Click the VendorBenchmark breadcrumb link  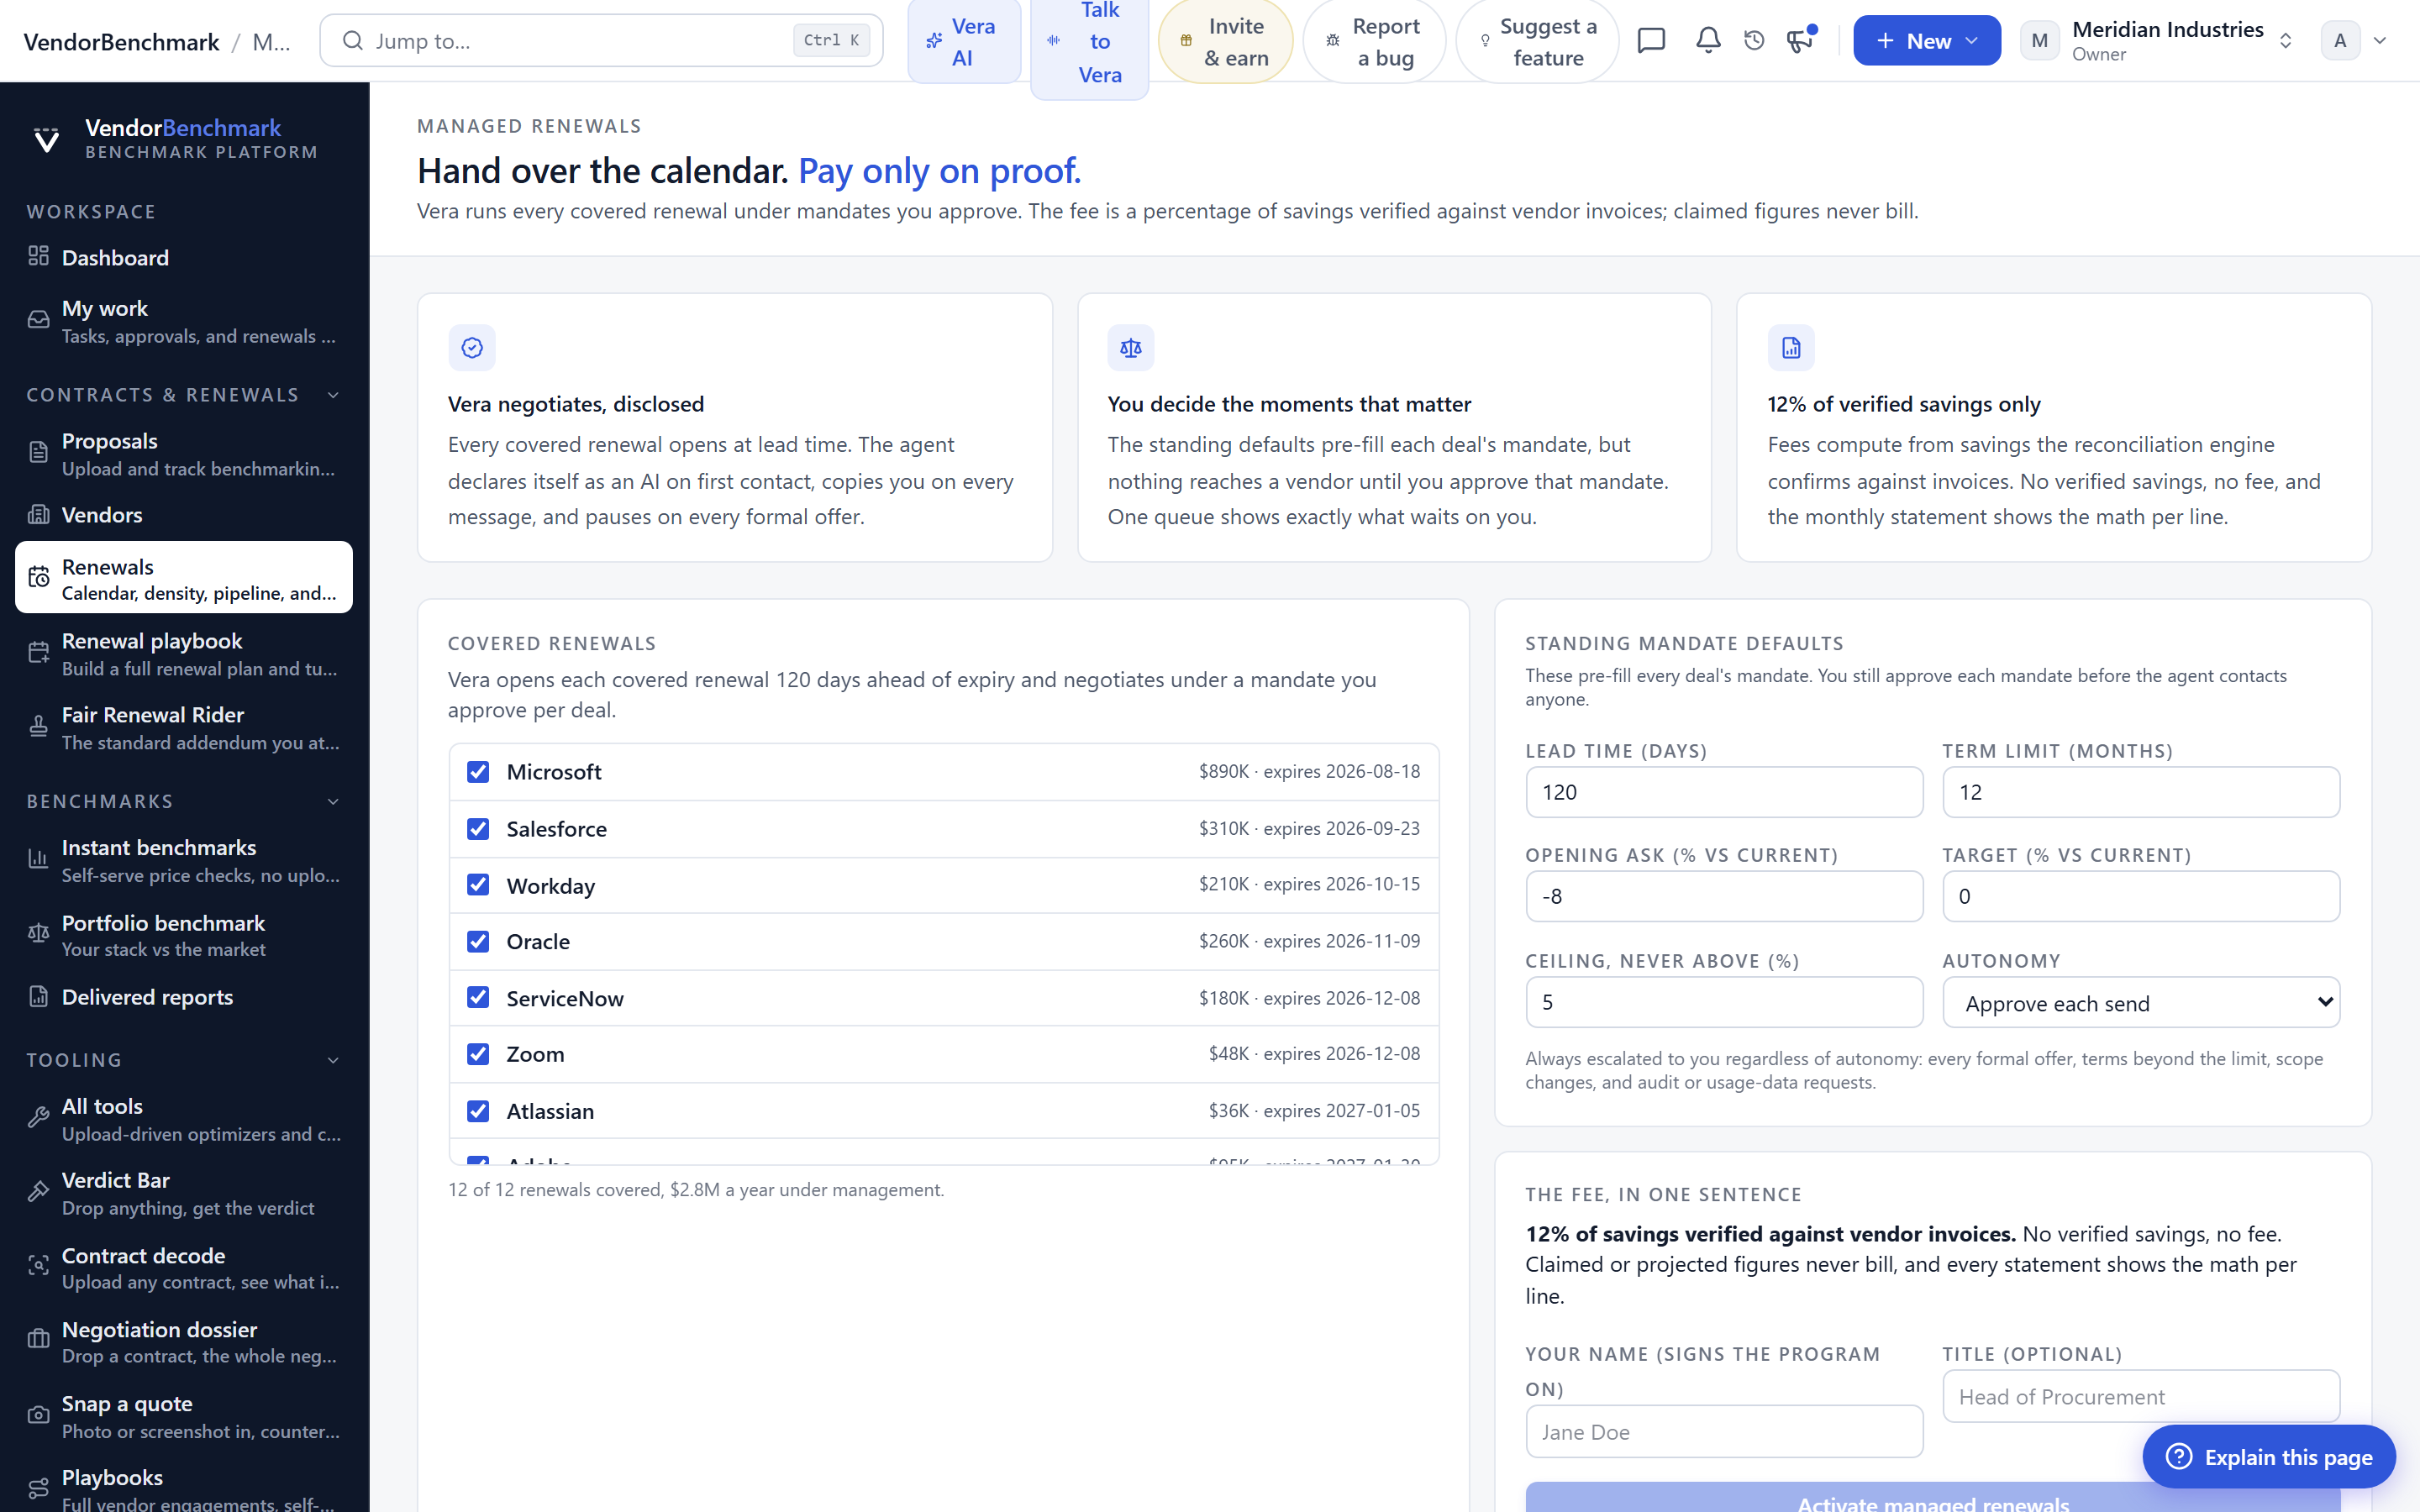[121, 42]
